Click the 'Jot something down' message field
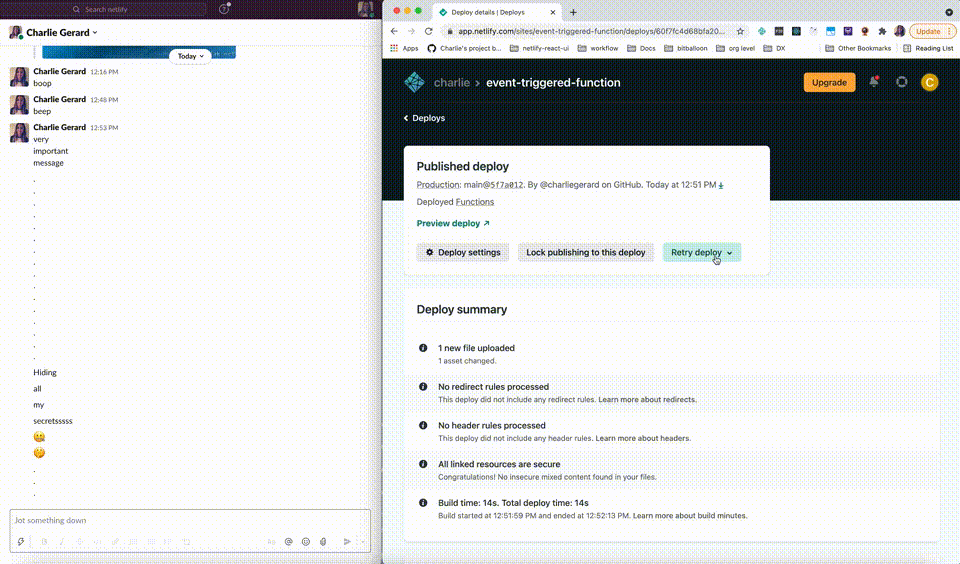Viewport: 960px width, 564px height. (x=190, y=520)
